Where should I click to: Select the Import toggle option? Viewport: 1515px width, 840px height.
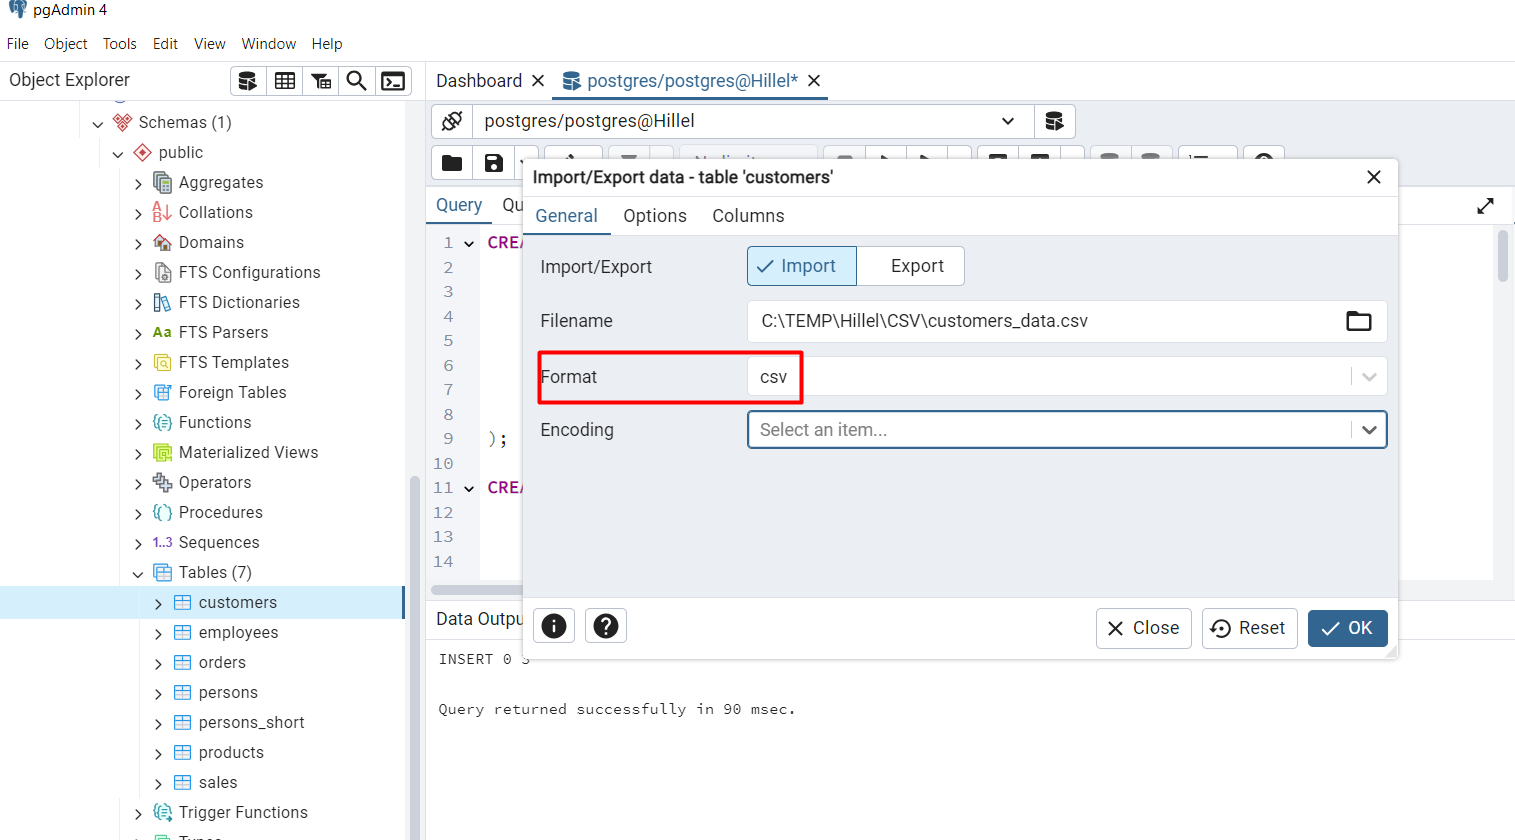802,266
